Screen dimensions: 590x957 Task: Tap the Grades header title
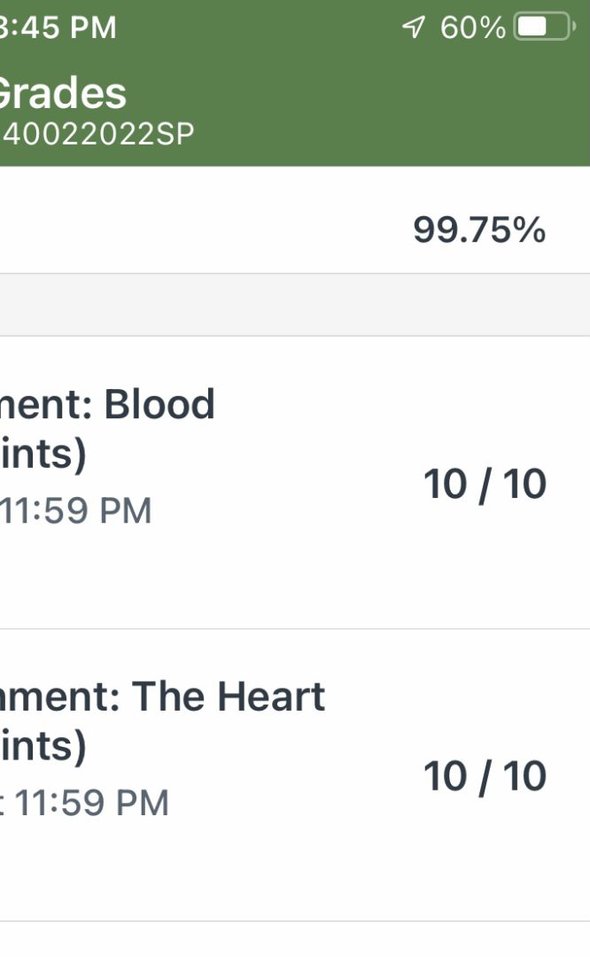(63, 93)
